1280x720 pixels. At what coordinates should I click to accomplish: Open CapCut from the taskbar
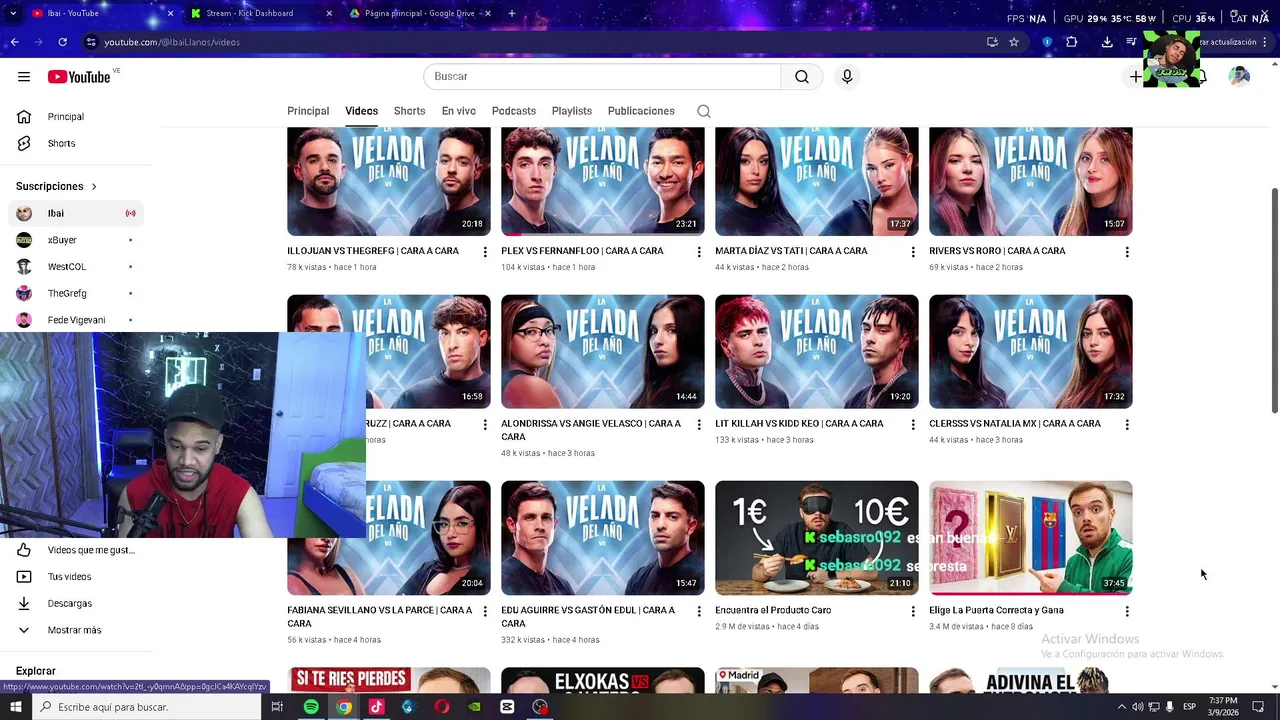507,707
